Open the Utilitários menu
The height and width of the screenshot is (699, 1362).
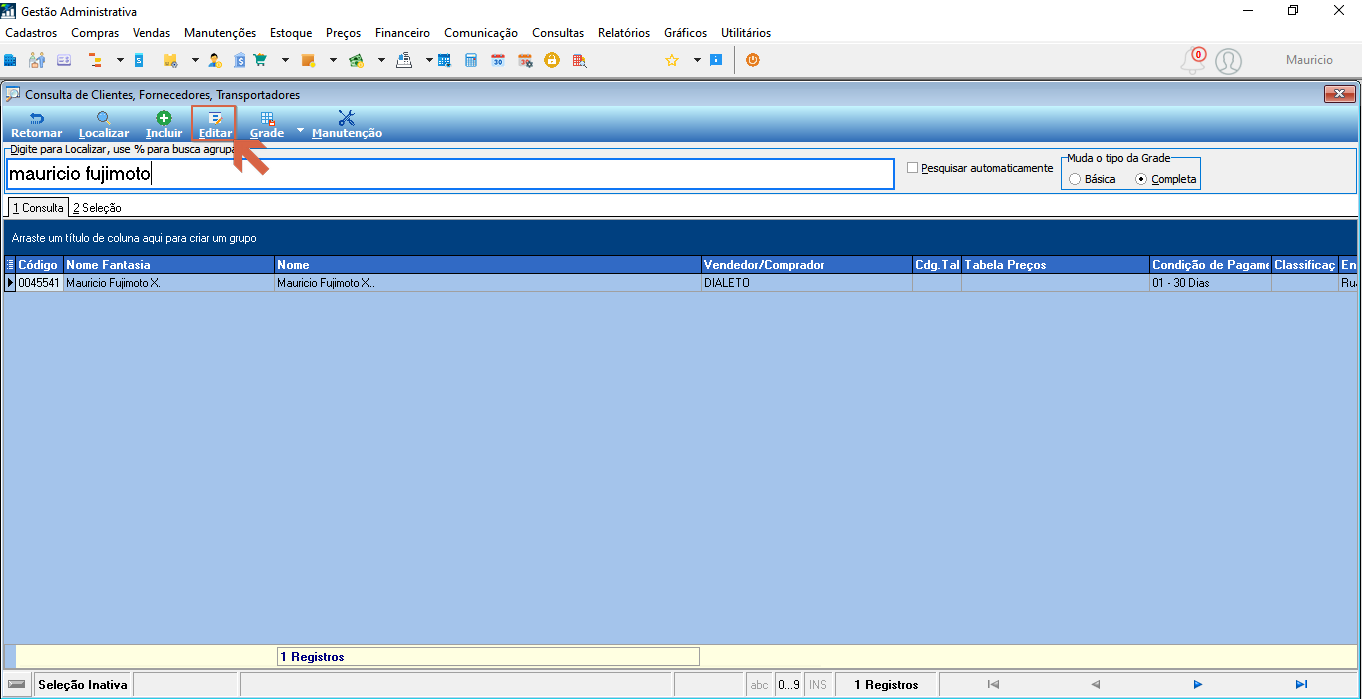tap(746, 33)
